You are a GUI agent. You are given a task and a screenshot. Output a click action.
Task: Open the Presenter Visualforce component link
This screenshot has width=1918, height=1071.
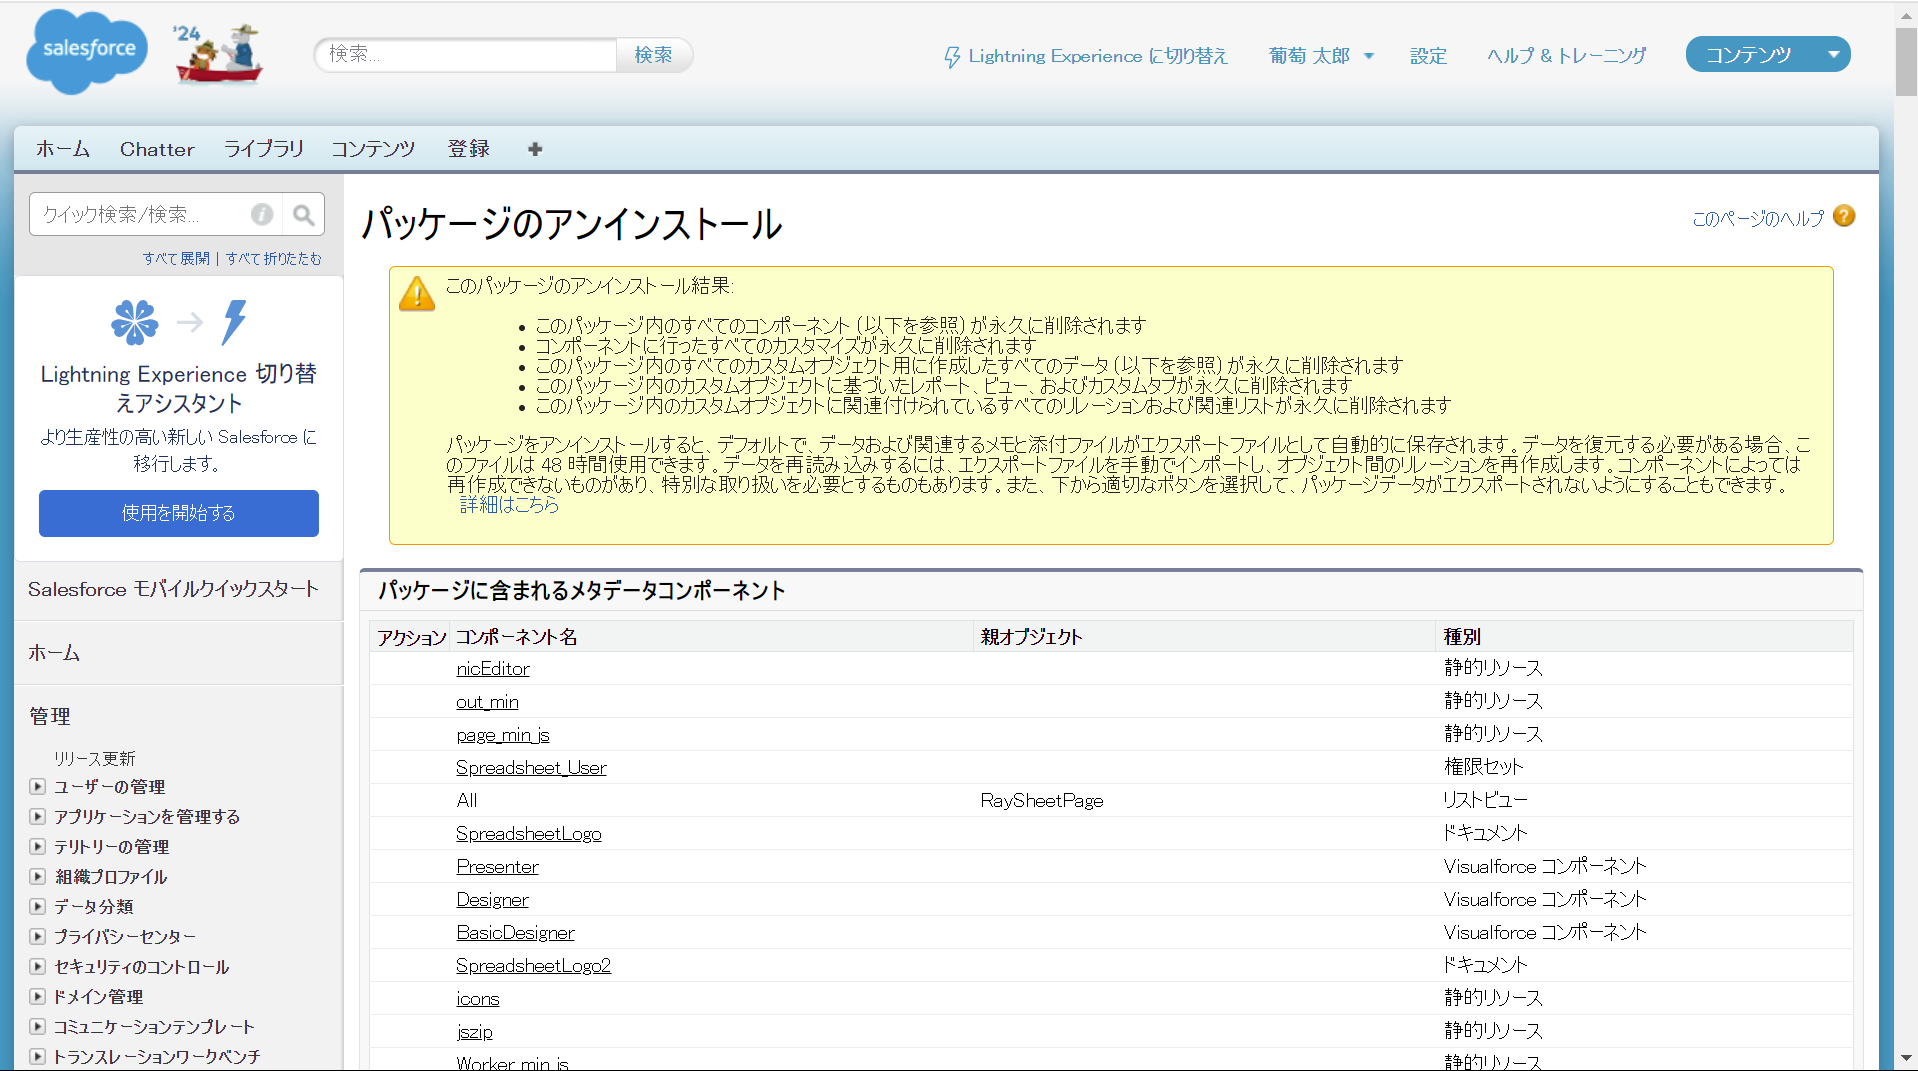tap(497, 867)
